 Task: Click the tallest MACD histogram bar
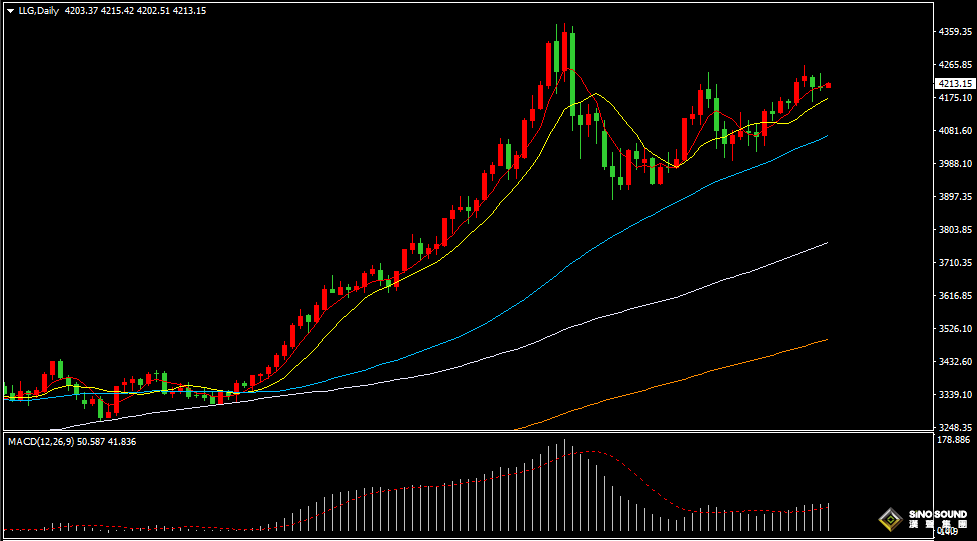coord(564,484)
